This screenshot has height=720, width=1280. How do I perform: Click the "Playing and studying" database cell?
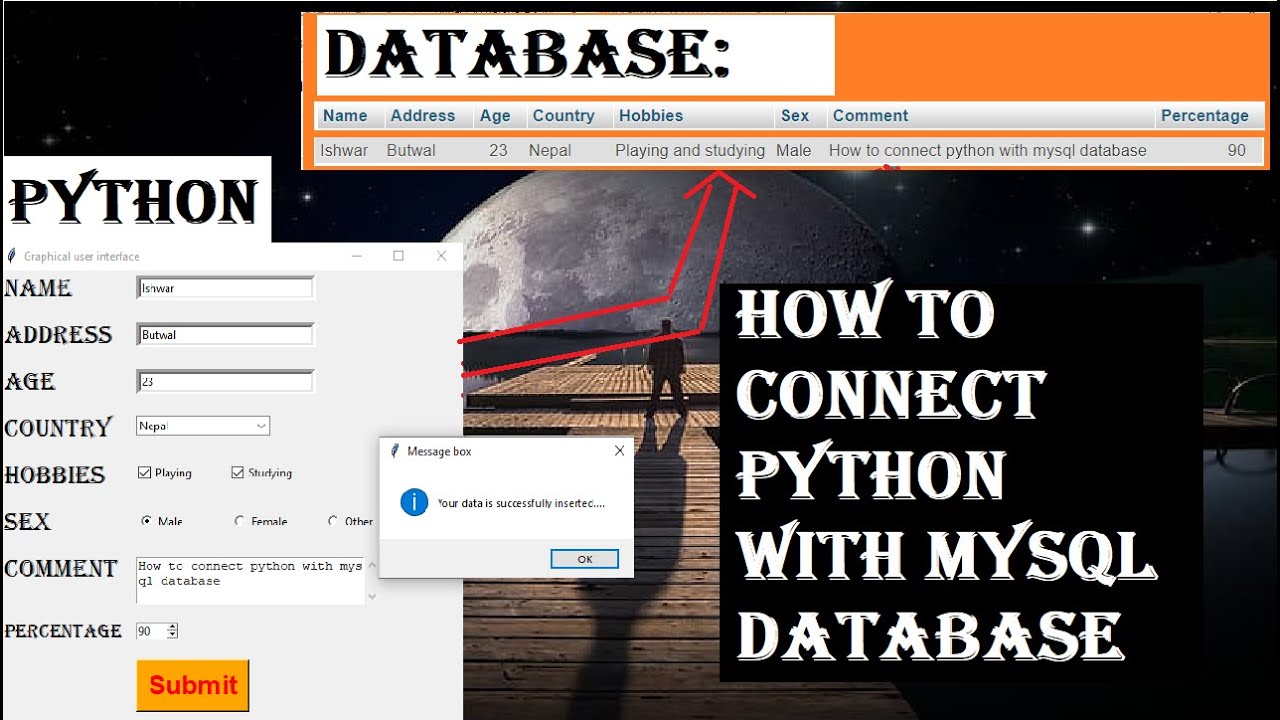click(x=690, y=151)
